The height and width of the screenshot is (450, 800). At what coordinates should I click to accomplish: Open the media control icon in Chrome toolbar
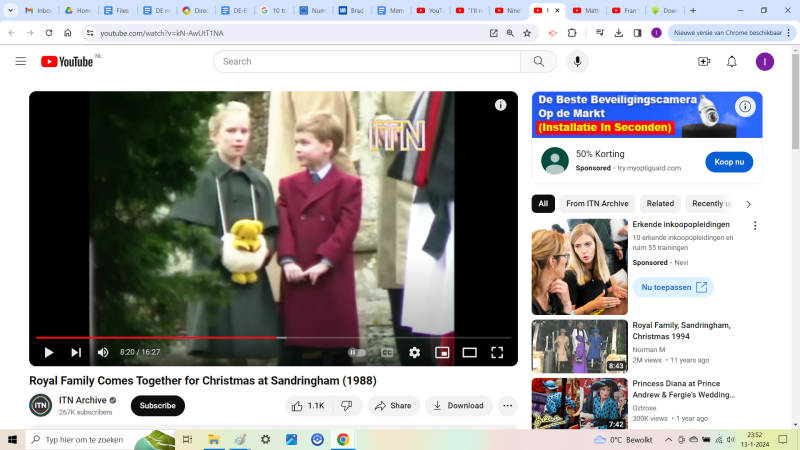tap(600, 33)
